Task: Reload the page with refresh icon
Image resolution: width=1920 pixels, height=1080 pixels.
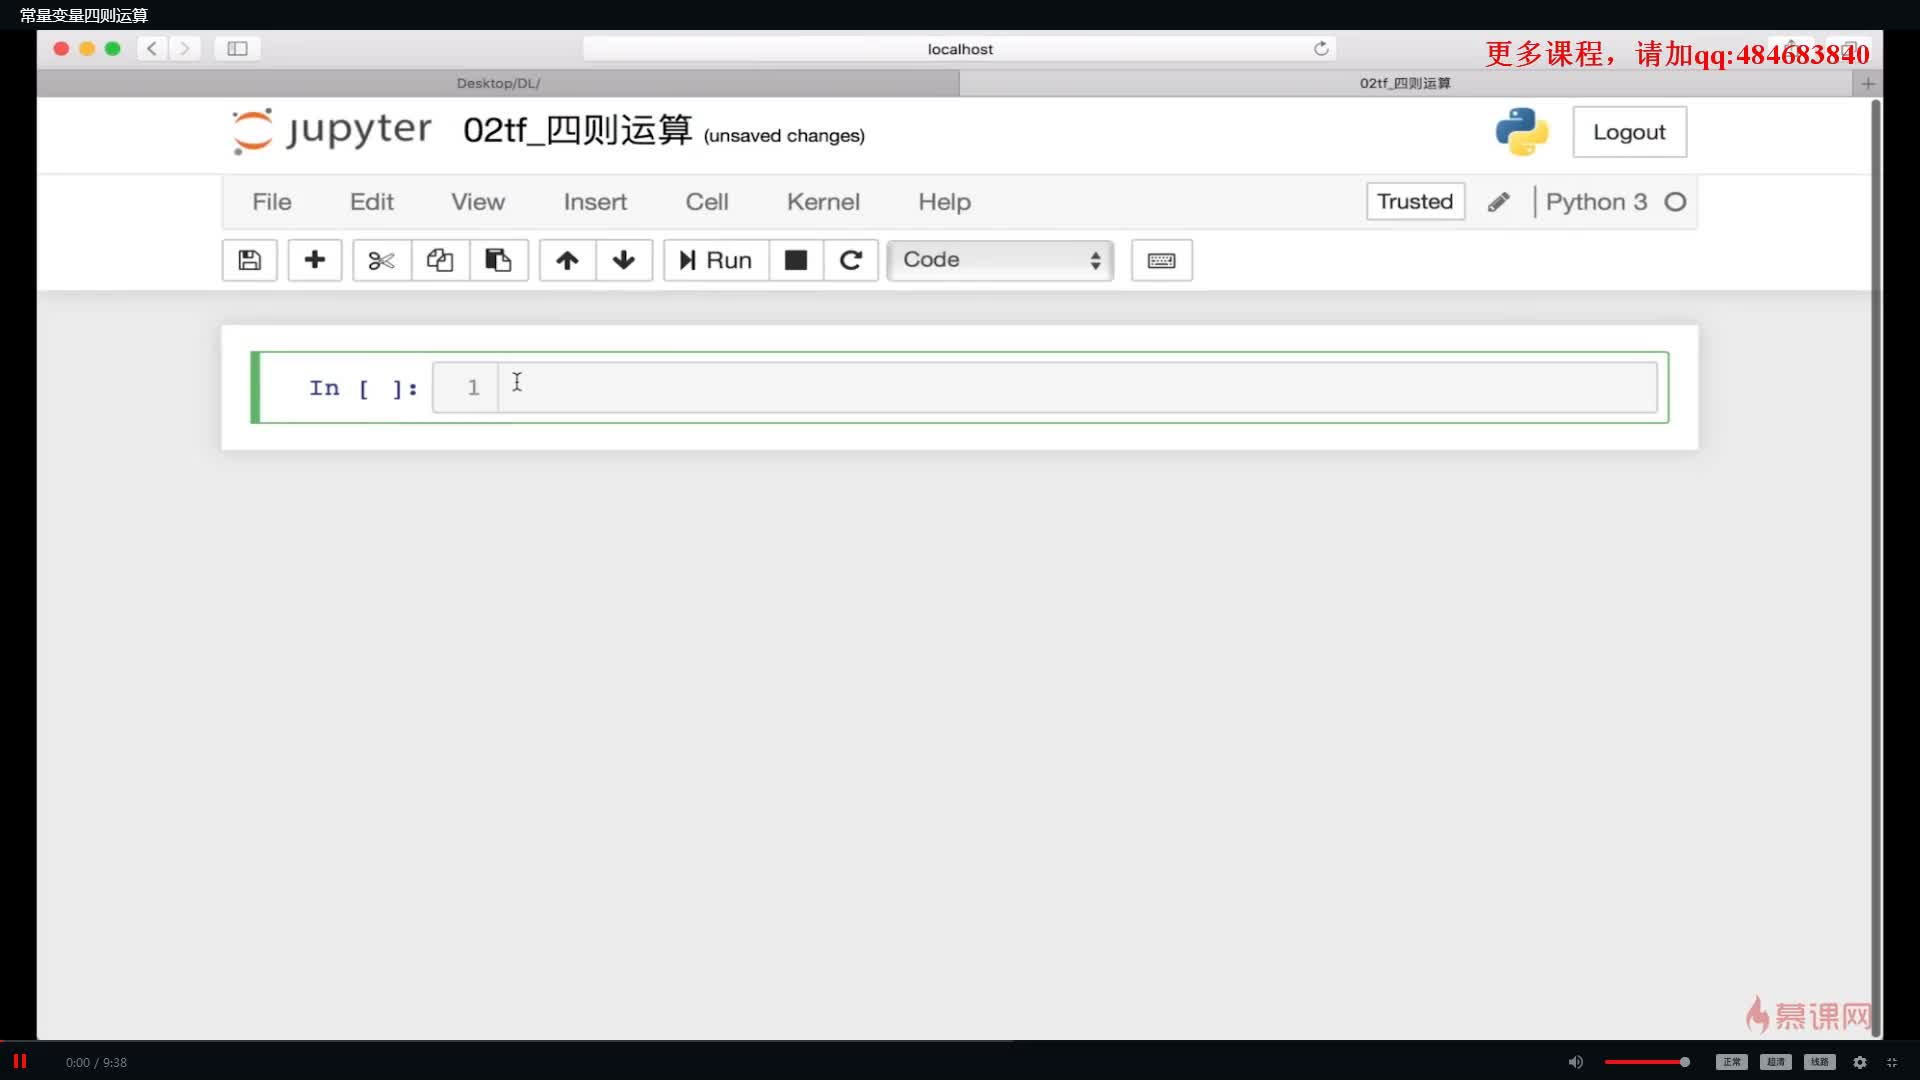Action: pos(1321,48)
